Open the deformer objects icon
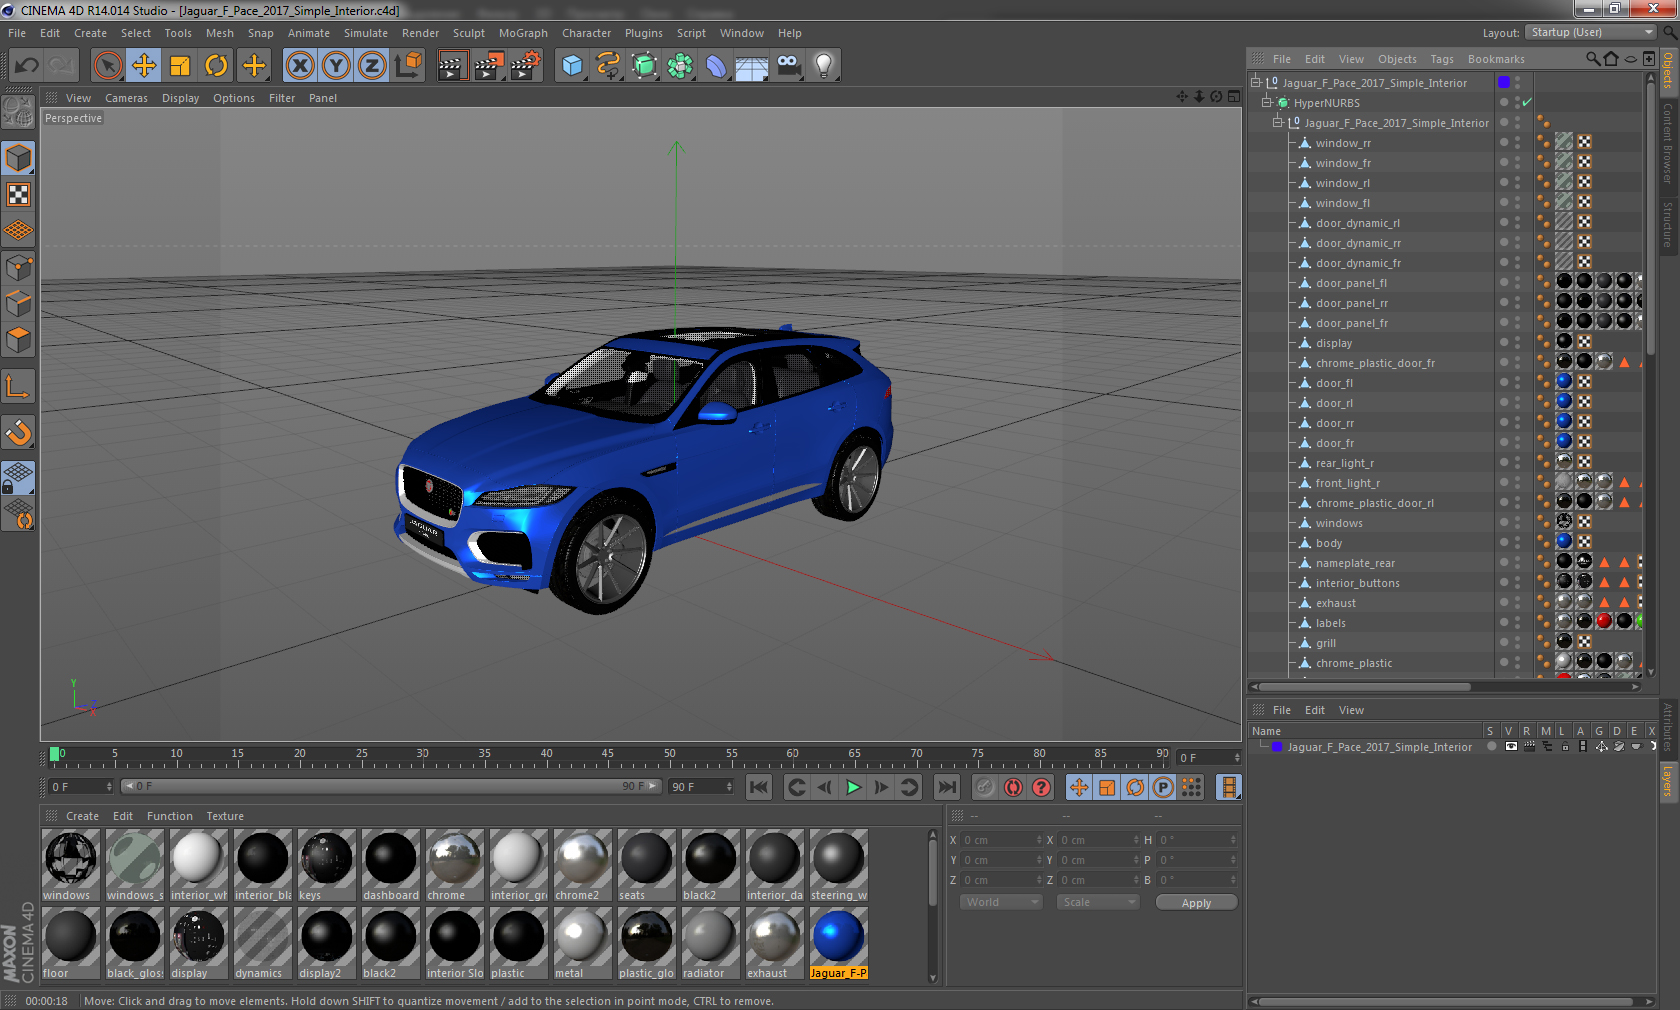1680x1010 pixels. [716, 66]
